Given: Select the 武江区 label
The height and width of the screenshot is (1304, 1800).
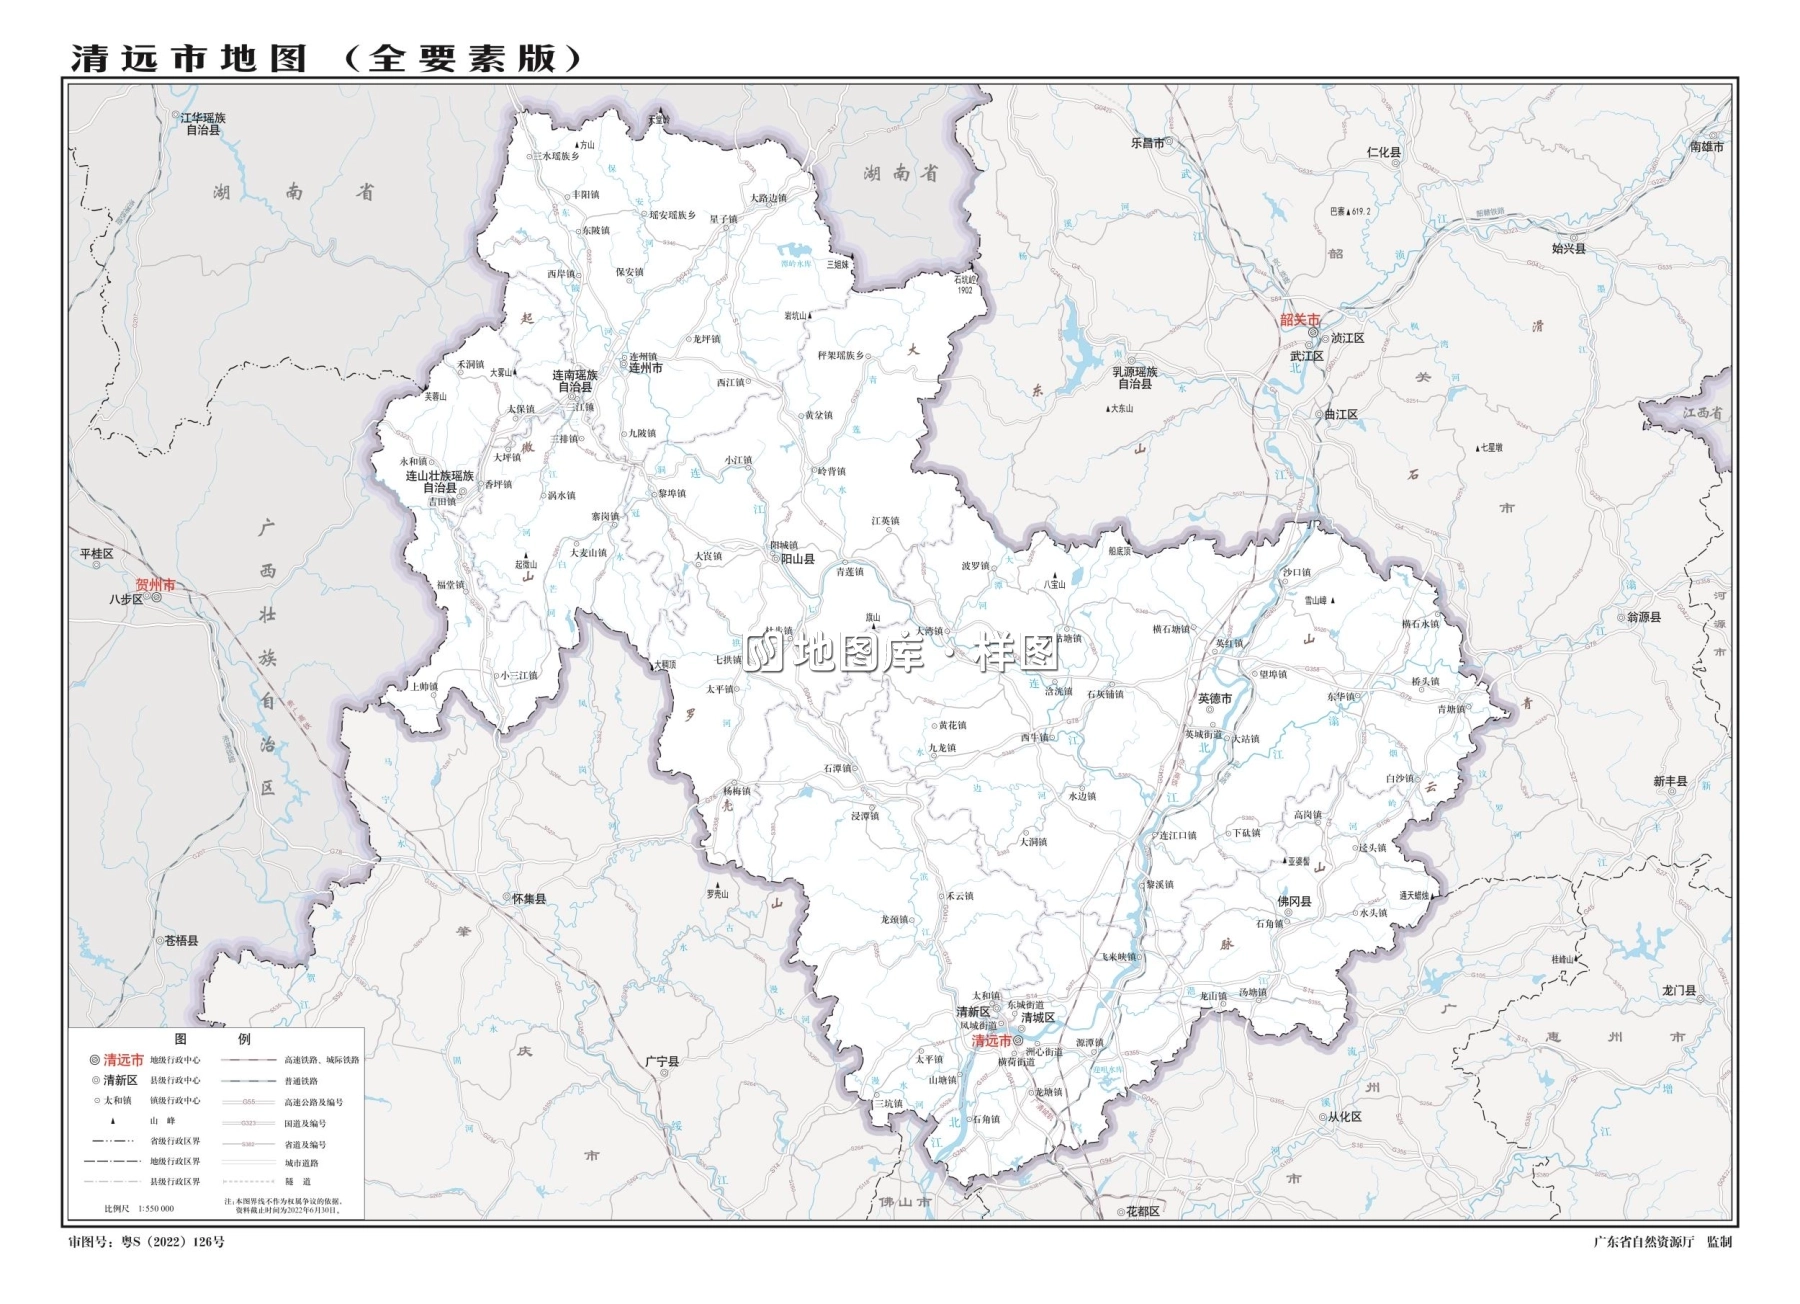Looking at the screenshot, I should click(1306, 356).
